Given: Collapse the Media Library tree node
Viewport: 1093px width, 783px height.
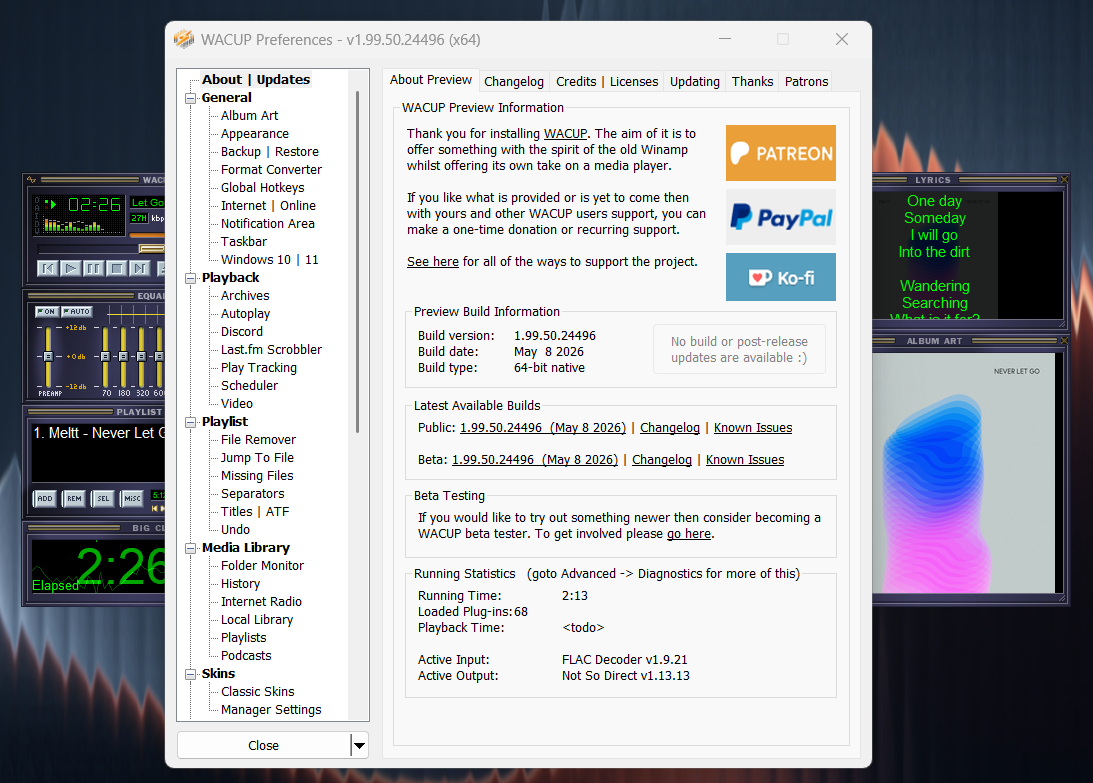Looking at the screenshot, I should (x=190, y=549).
